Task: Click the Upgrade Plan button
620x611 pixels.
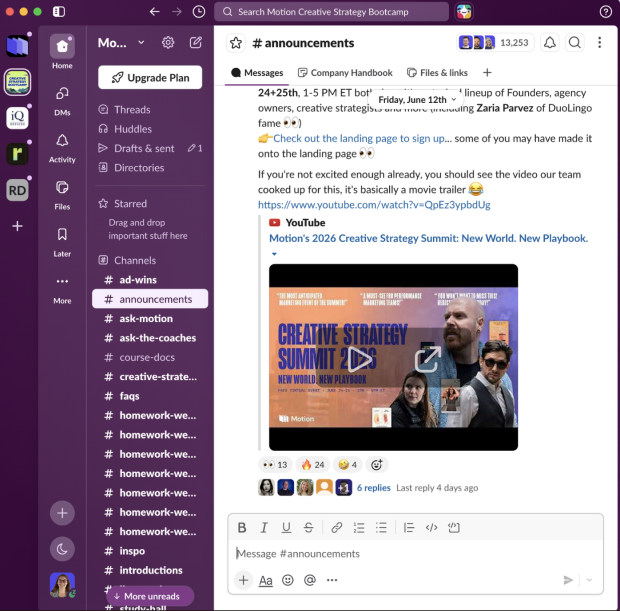Action: (150, 78)
